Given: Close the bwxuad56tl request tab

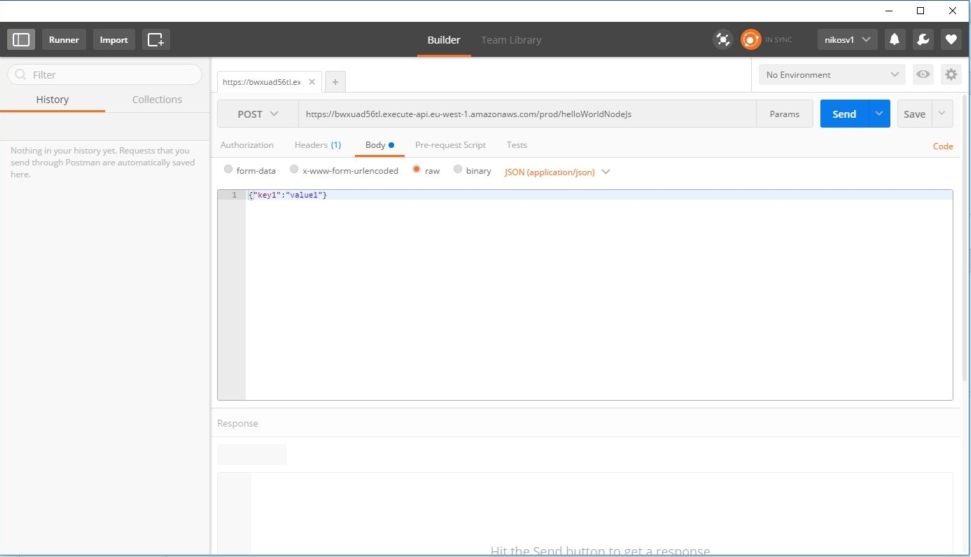Looking at the screenshot, I should (x=312, y=82).
